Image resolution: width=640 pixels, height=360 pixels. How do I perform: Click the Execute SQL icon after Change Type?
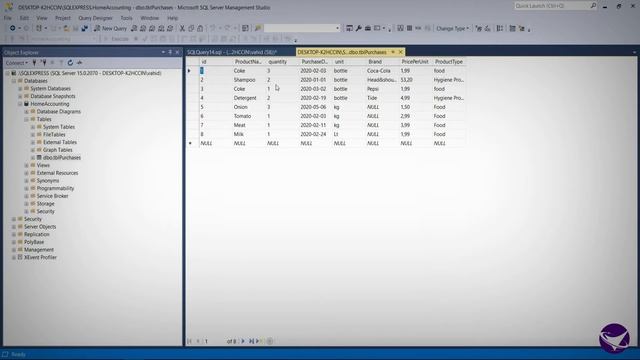pyautogui.click(x=479, y=28)
